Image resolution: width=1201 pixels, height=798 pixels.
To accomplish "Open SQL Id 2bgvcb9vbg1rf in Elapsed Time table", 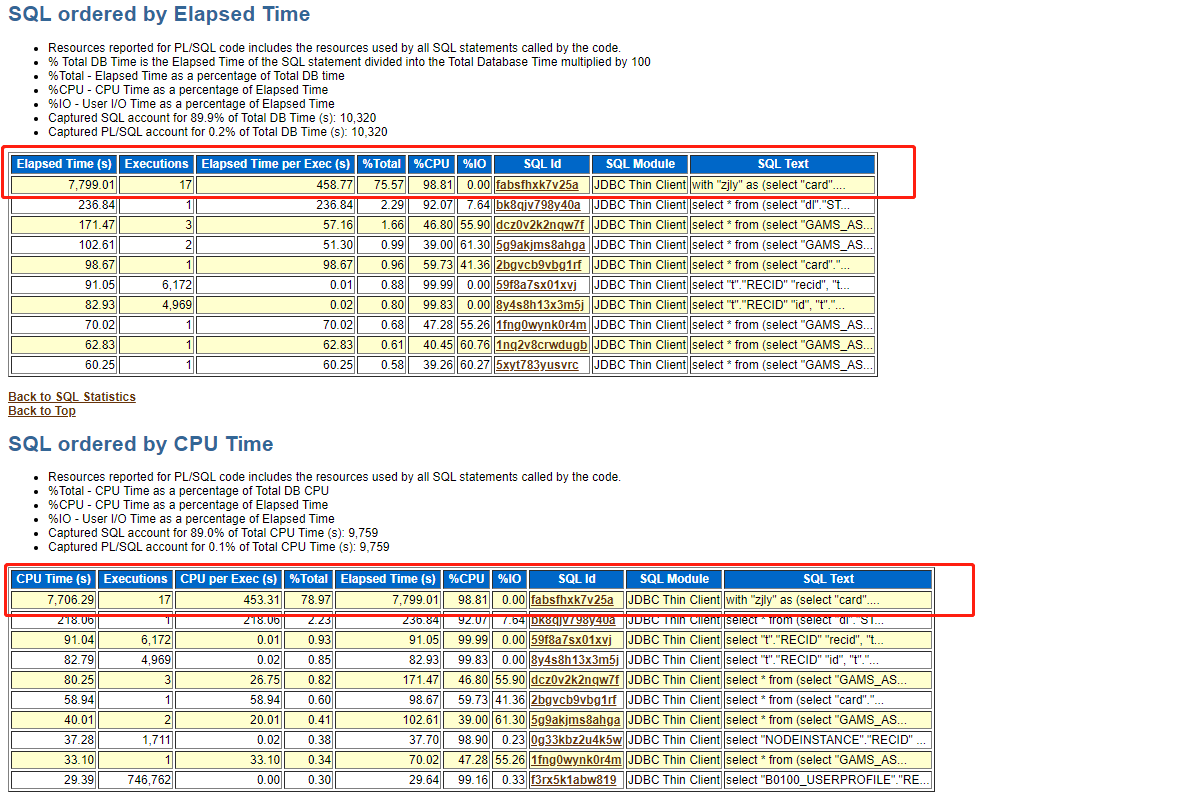I will point(537,265).
